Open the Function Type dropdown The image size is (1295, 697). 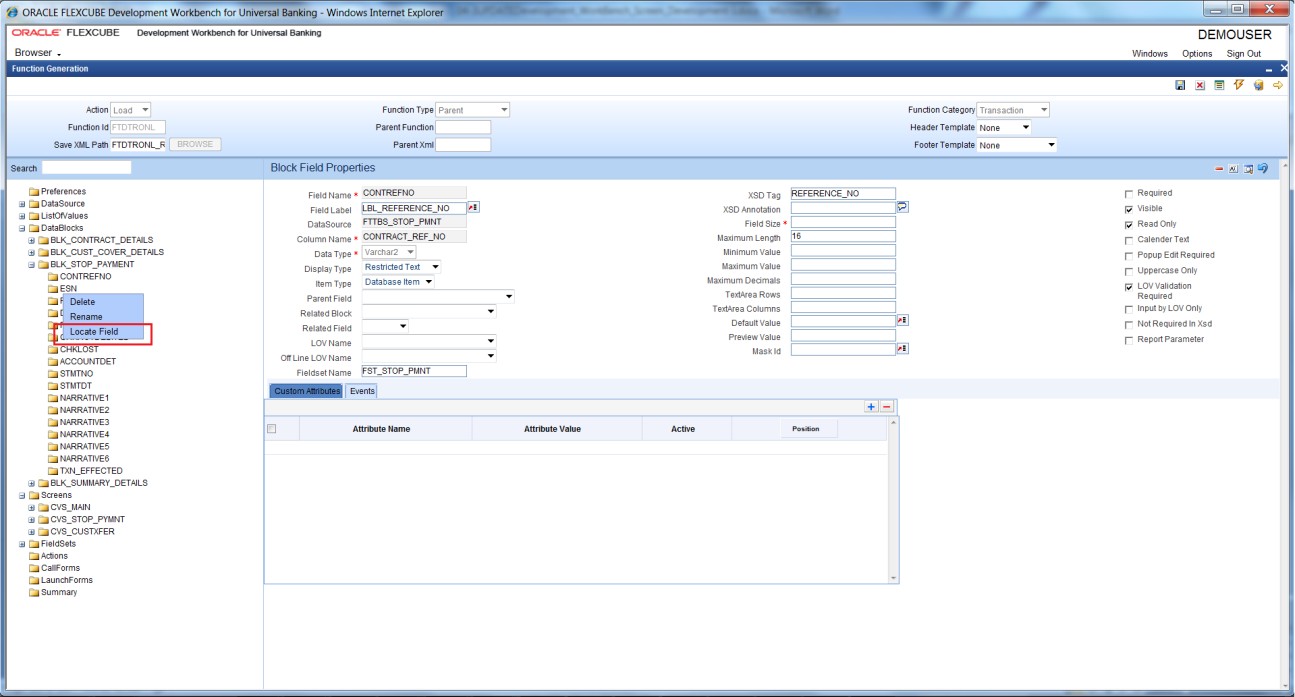click(473, 110)
